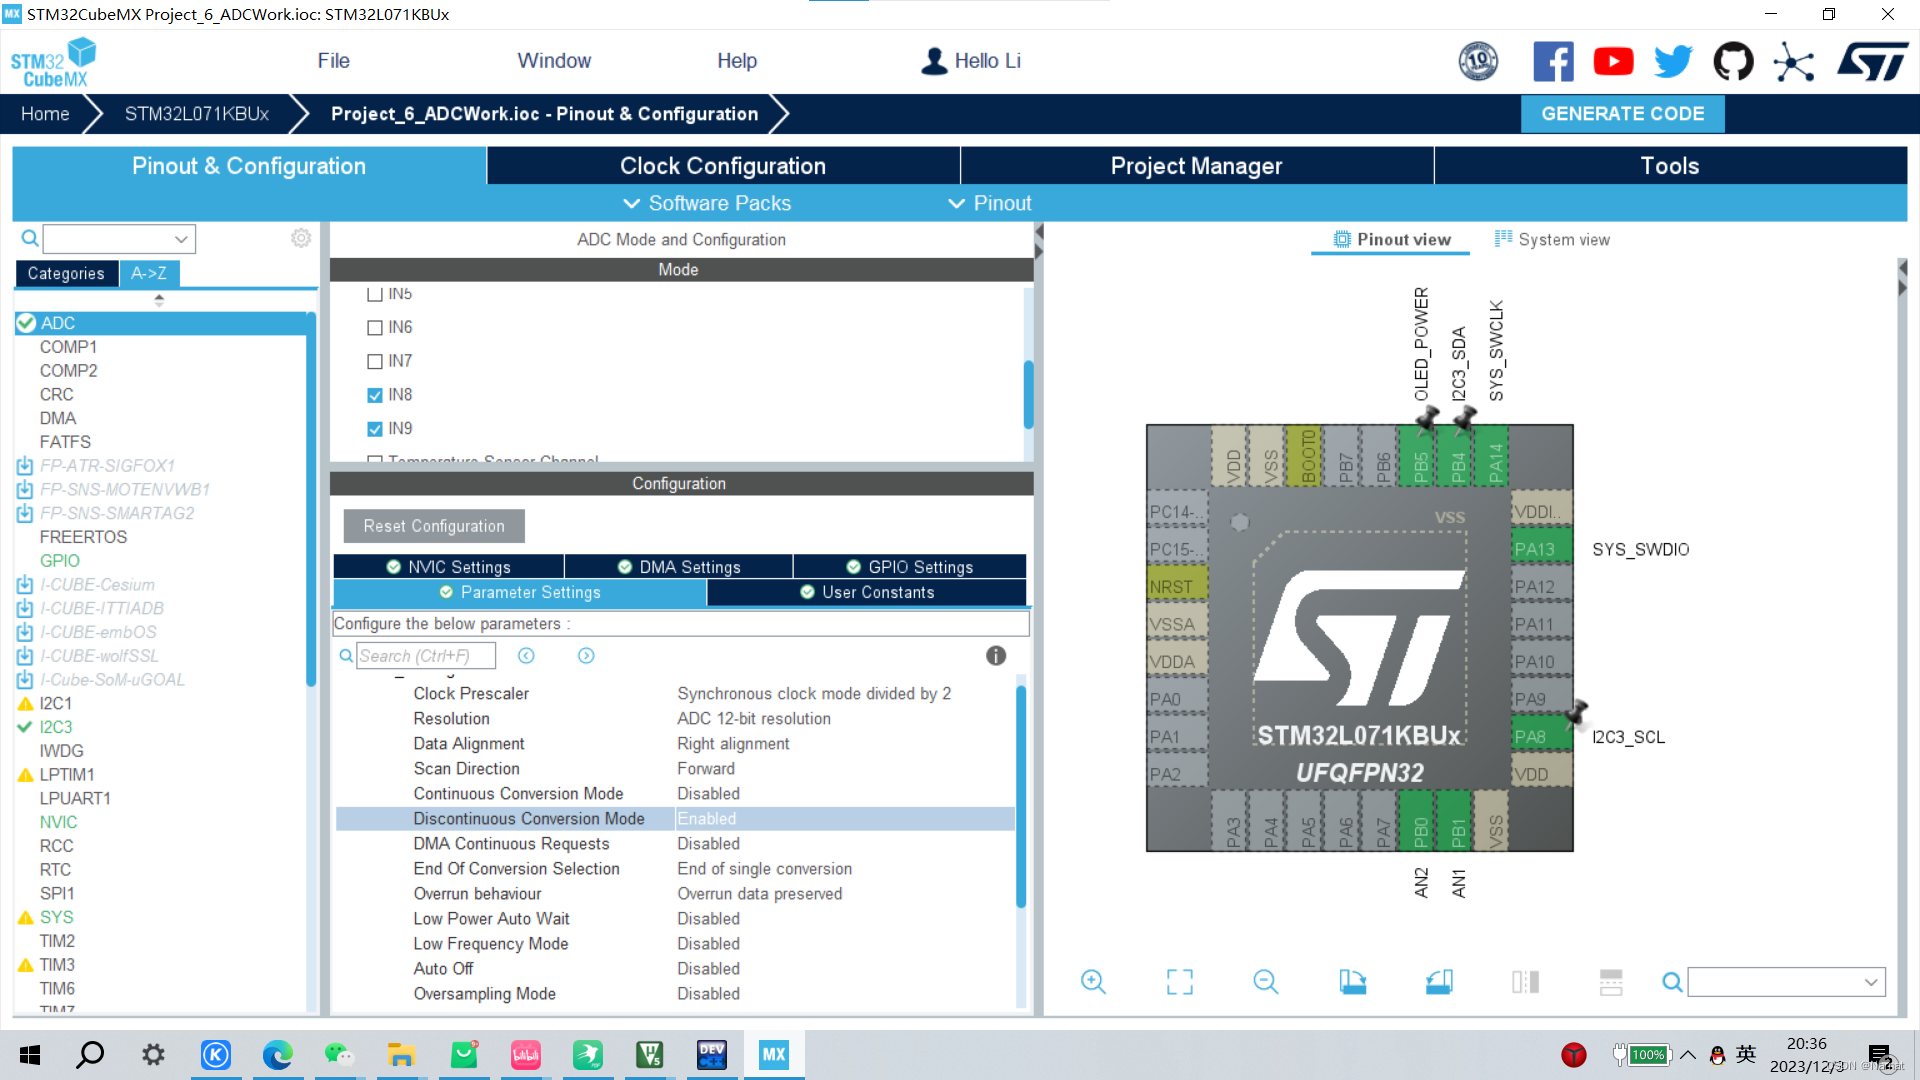
Task: Click the ST community network icon
Action: point(1793,62)
